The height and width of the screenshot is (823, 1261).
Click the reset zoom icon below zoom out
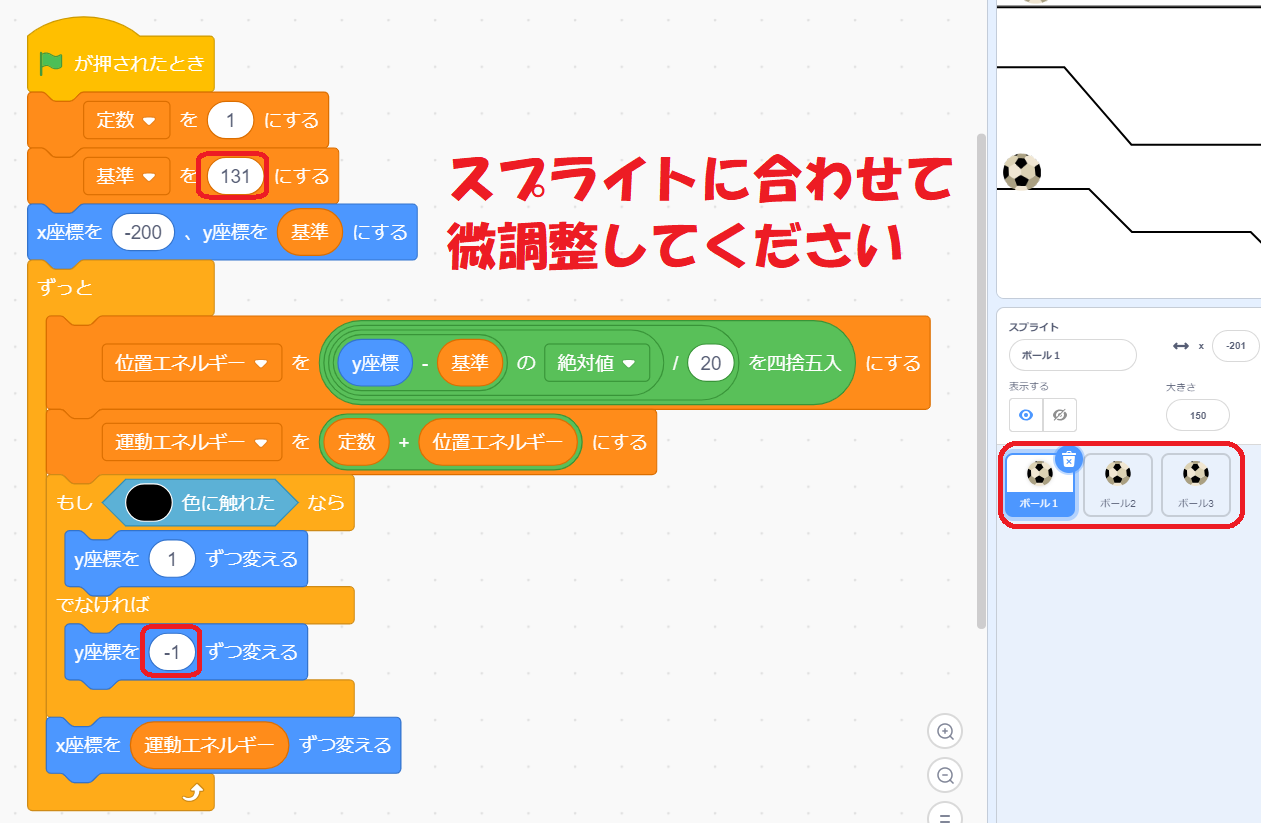944,813
